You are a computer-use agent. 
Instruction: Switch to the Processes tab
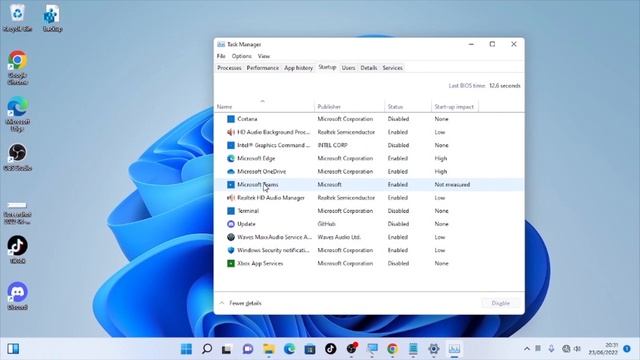point(229,68)
